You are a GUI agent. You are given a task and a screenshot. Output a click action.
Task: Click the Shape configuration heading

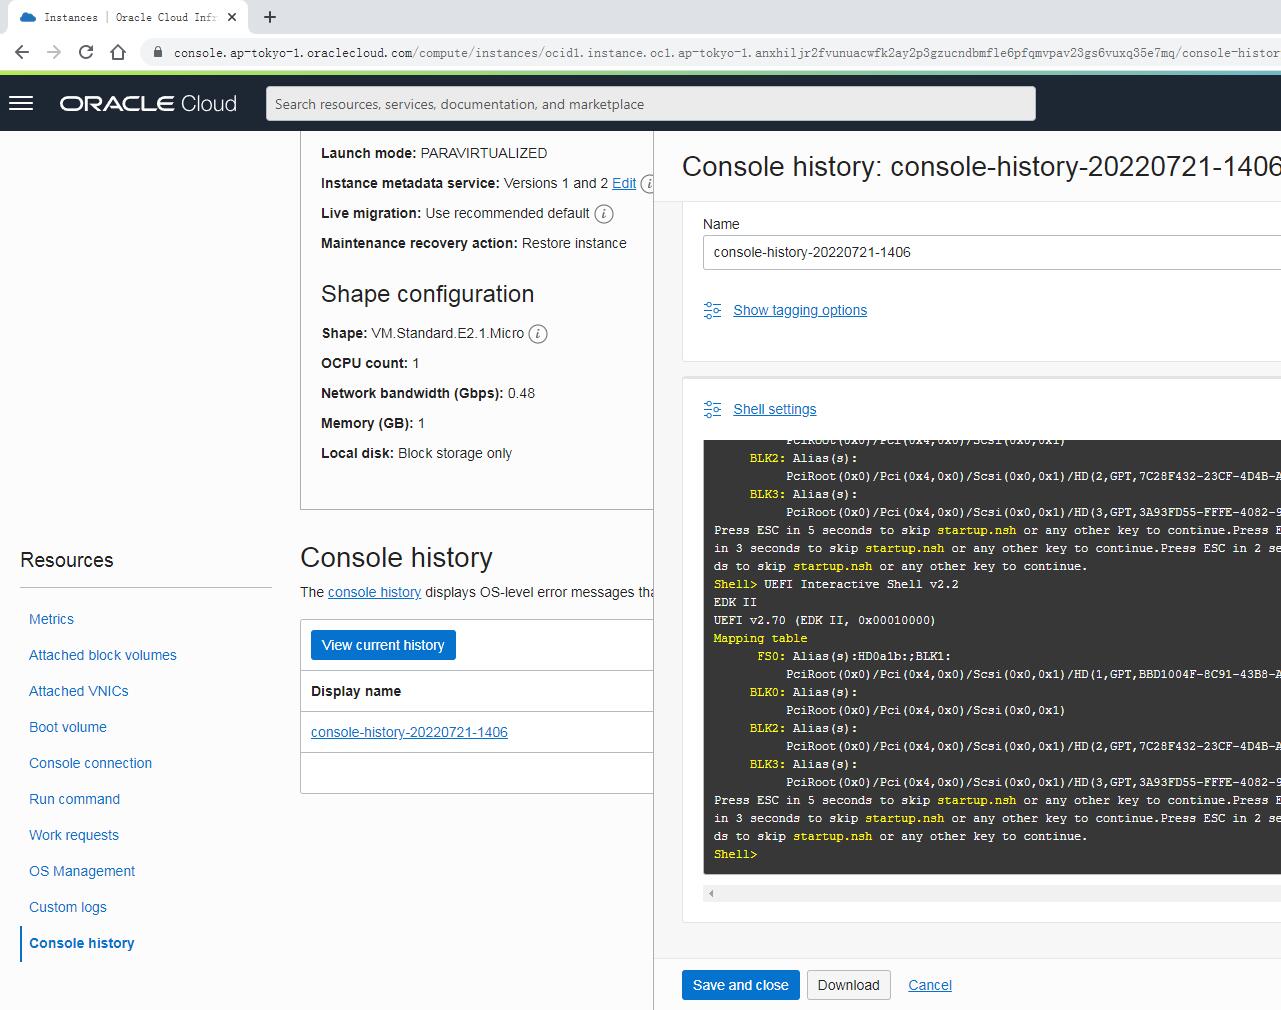click(428, 294)
